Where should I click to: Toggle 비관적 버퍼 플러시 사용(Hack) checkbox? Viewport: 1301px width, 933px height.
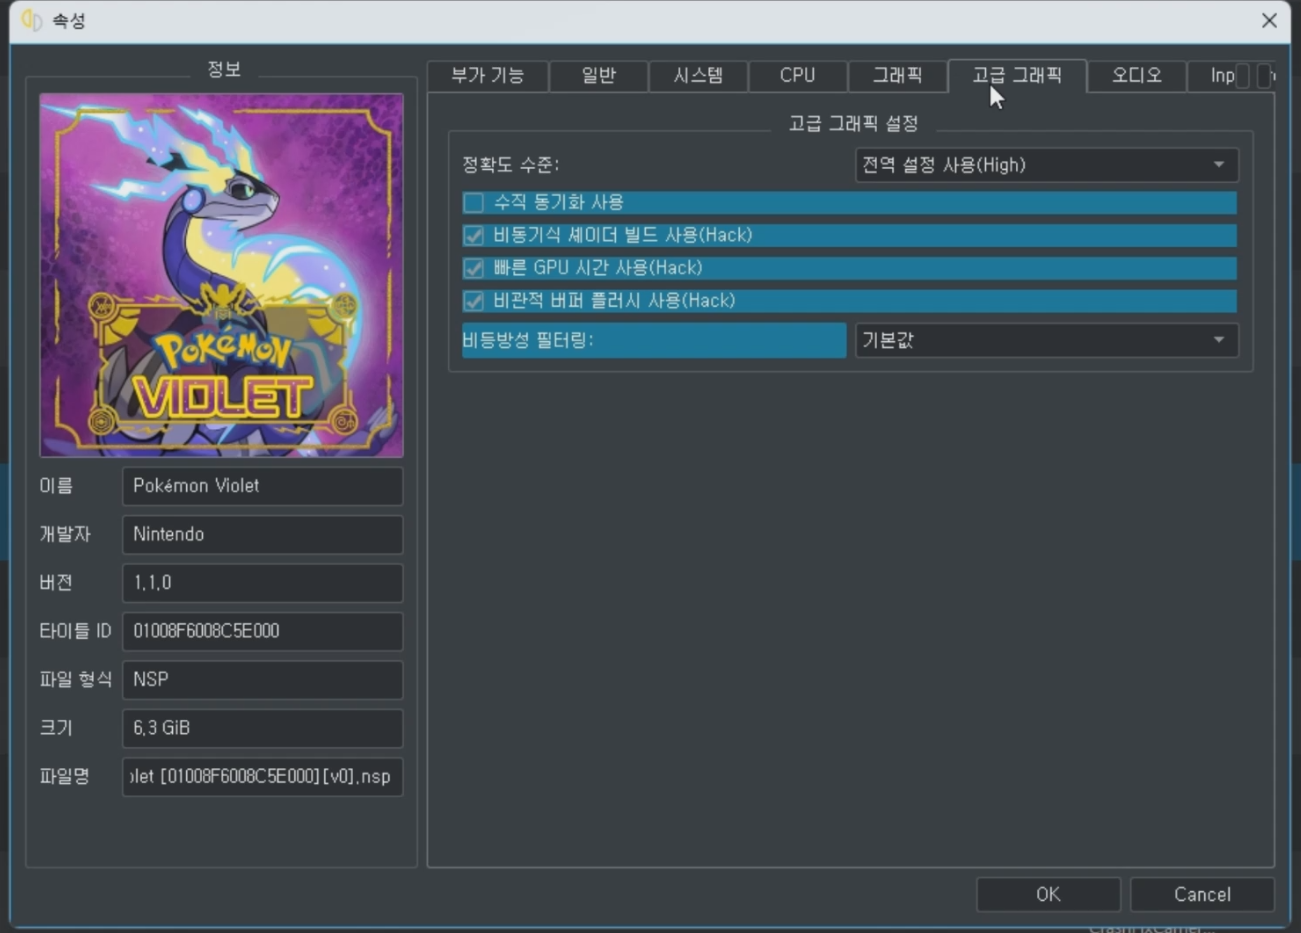click(473, 300)
